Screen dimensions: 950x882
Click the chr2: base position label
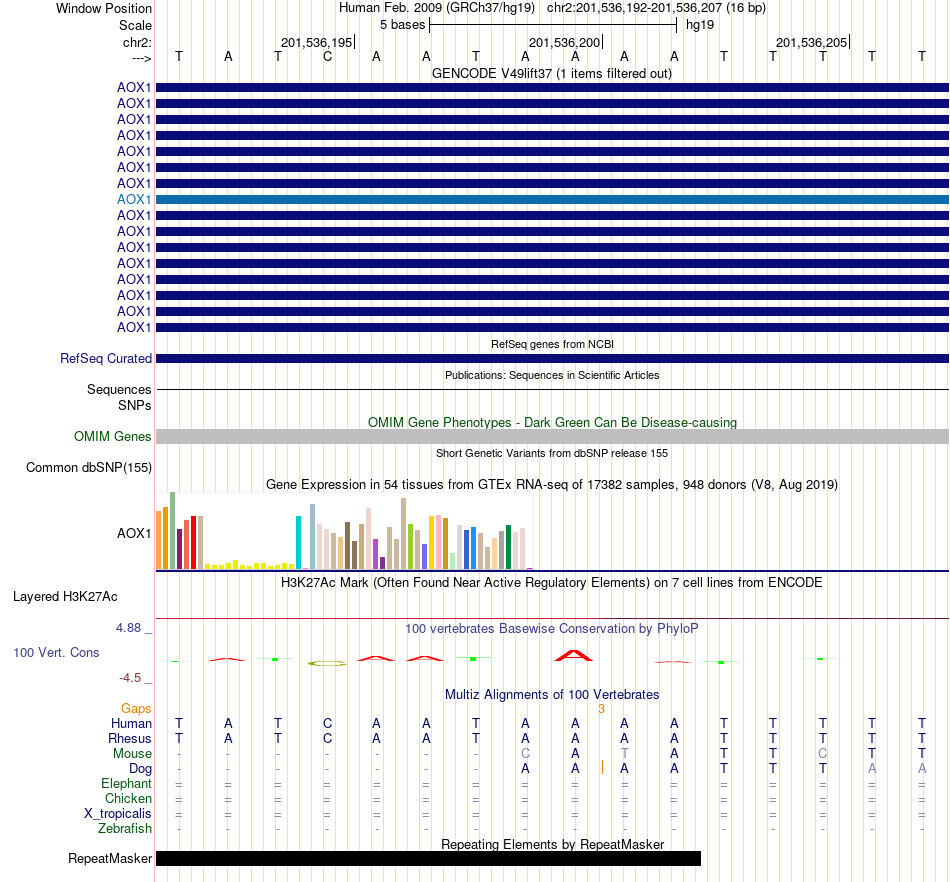click(137, 42)
